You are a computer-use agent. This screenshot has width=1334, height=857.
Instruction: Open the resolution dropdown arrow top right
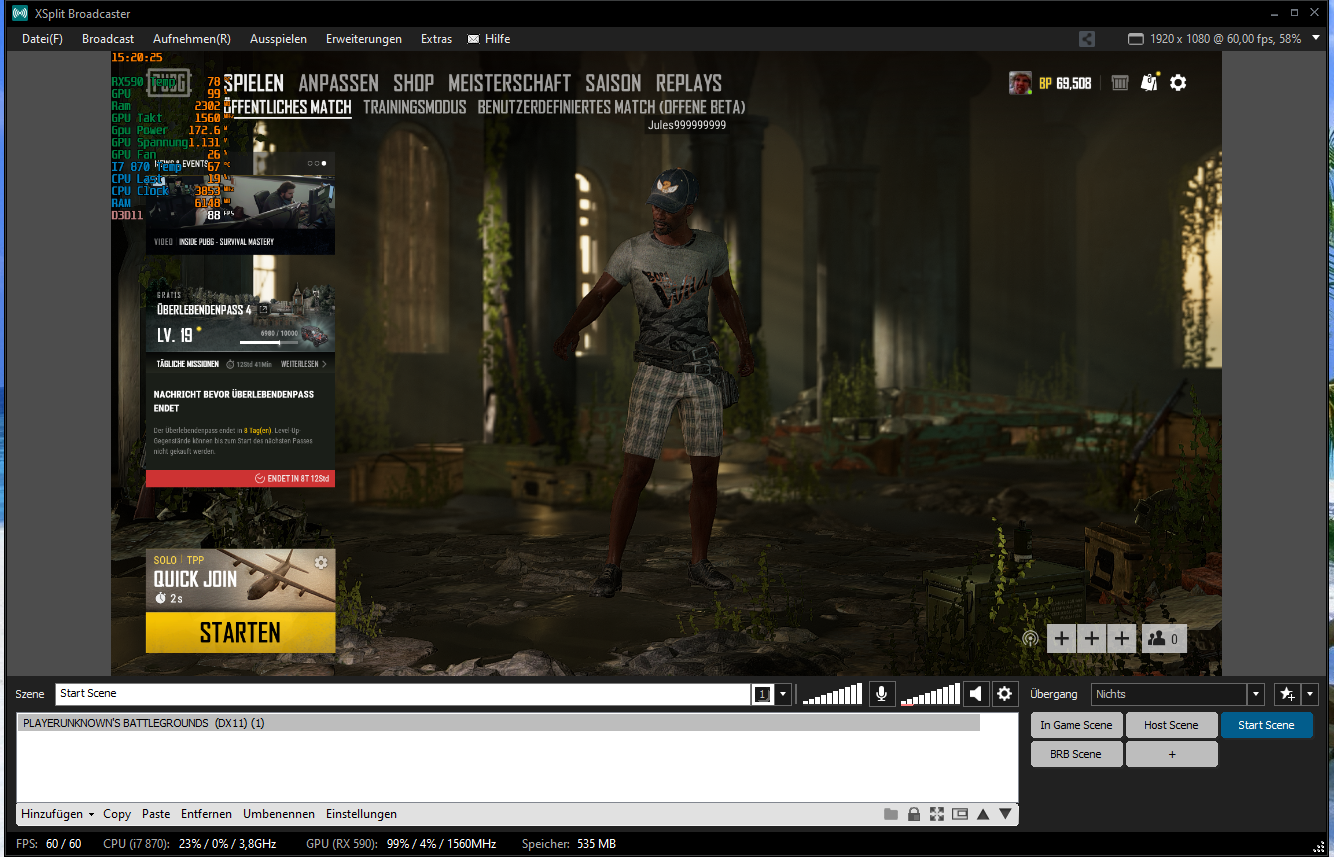1316,39
